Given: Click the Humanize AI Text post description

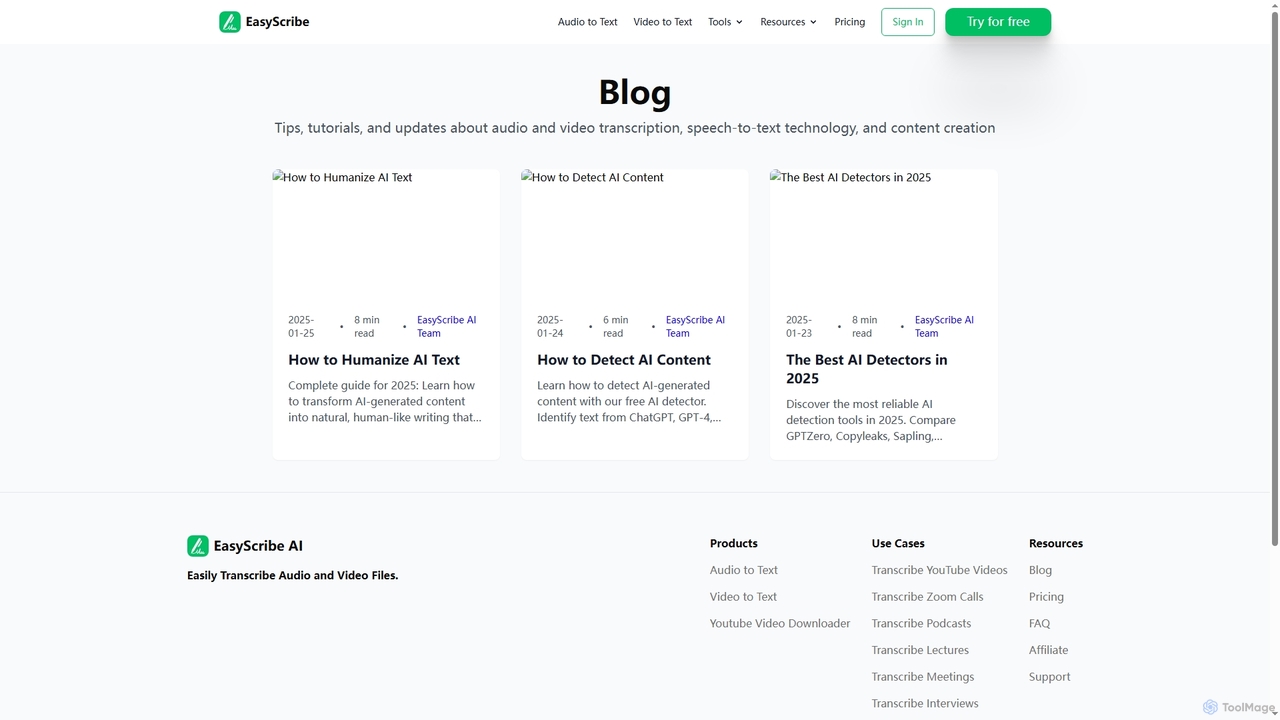Looking at the screenshot, I should point(385,401).
